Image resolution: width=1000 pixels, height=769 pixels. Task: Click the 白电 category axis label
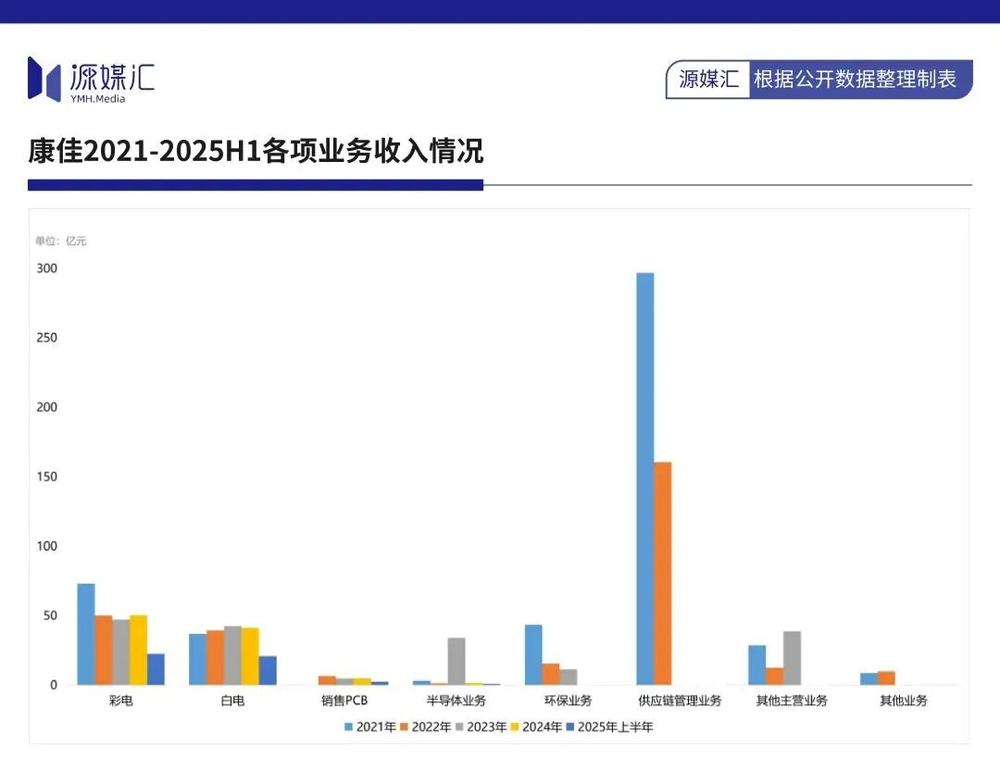(x=233, y=701)
